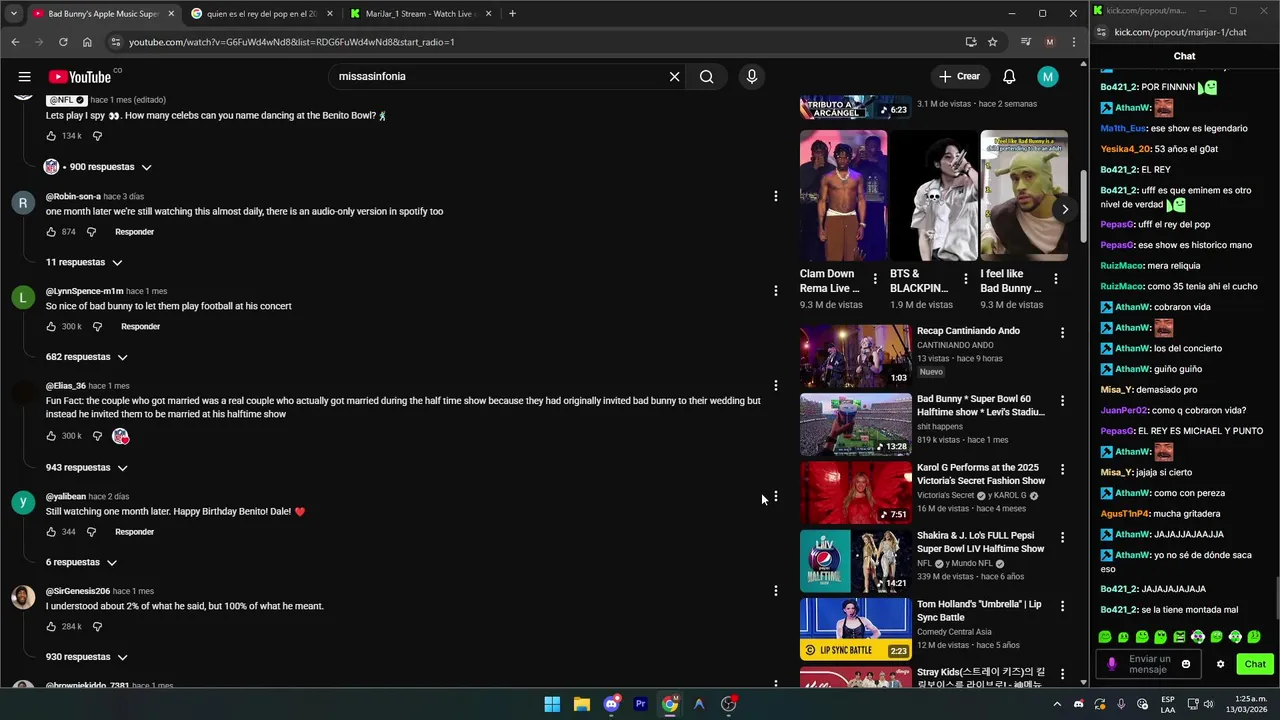Image resolution: width=1280 pixels, height=720 pixels.
Task: Click Responder under the @Robin-son-a comment
Action: click(134, 232)
